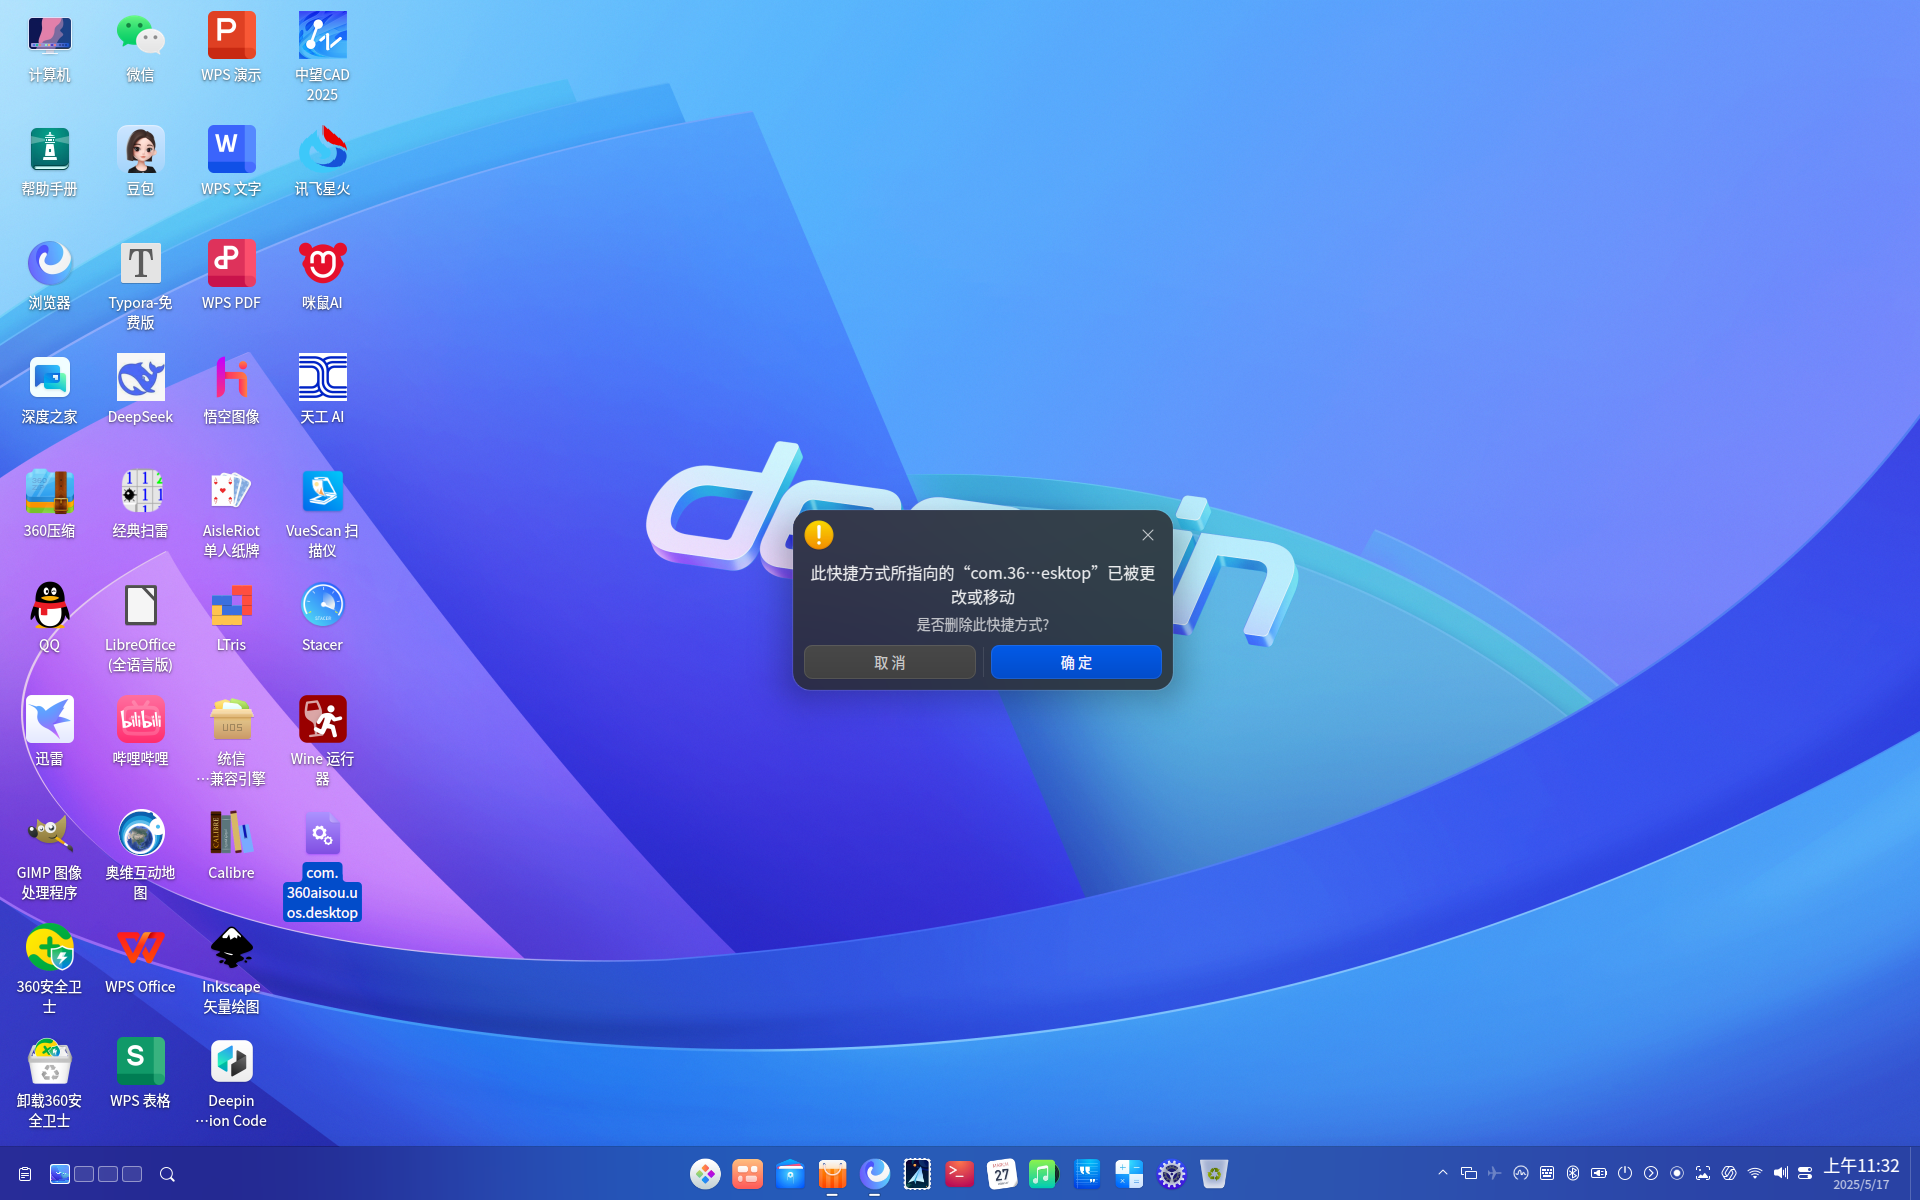Select the 360安全卫士 desktop icon
Image resolution: width=1920 pixels, height=1200 pixels.
pyautogui.click(x=49, y=969)
